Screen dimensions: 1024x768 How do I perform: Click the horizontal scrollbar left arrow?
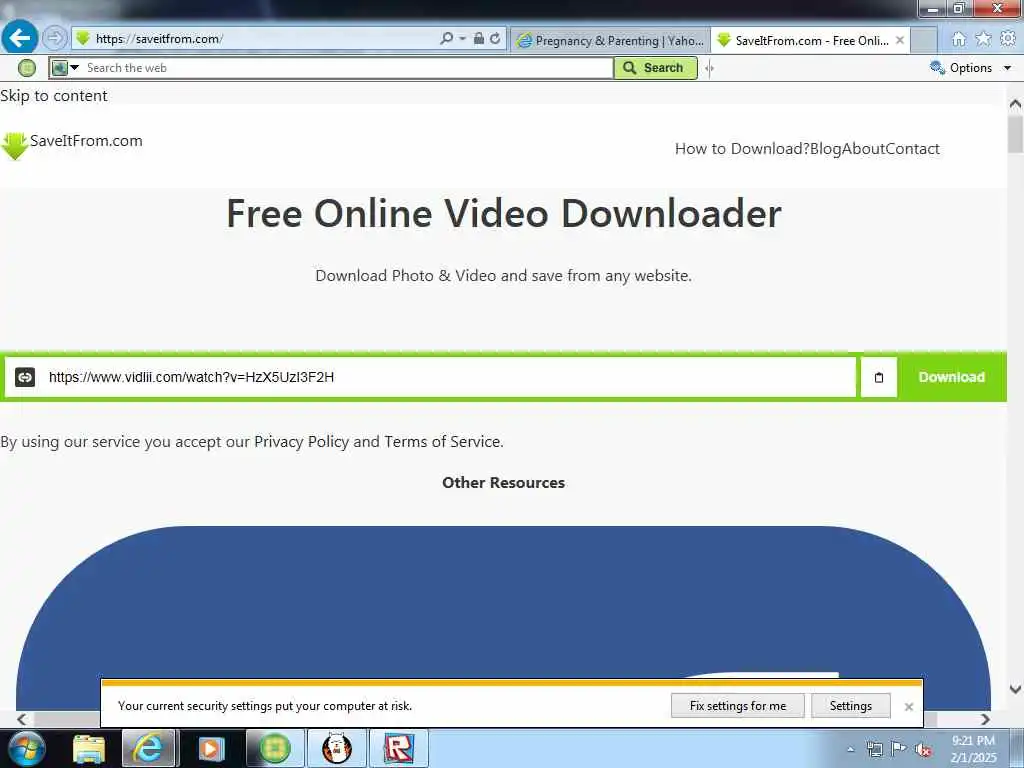pos(22,719)
